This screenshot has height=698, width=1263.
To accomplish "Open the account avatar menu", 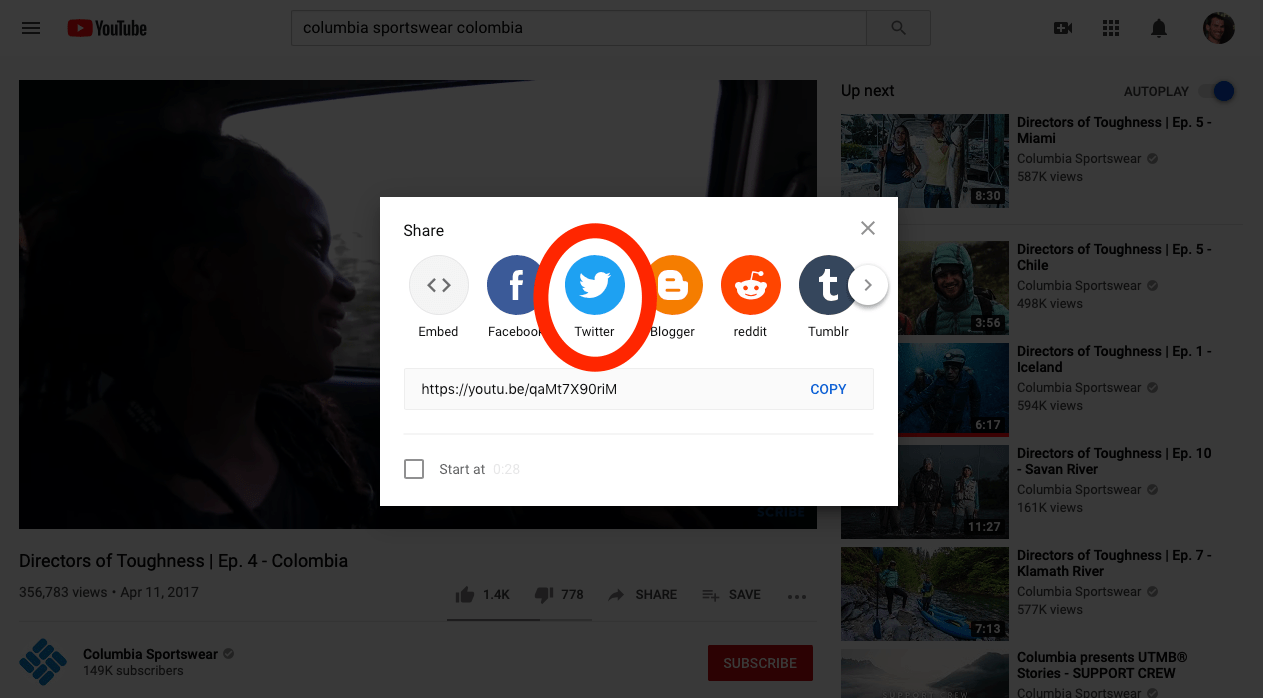I will [1218, 28].
